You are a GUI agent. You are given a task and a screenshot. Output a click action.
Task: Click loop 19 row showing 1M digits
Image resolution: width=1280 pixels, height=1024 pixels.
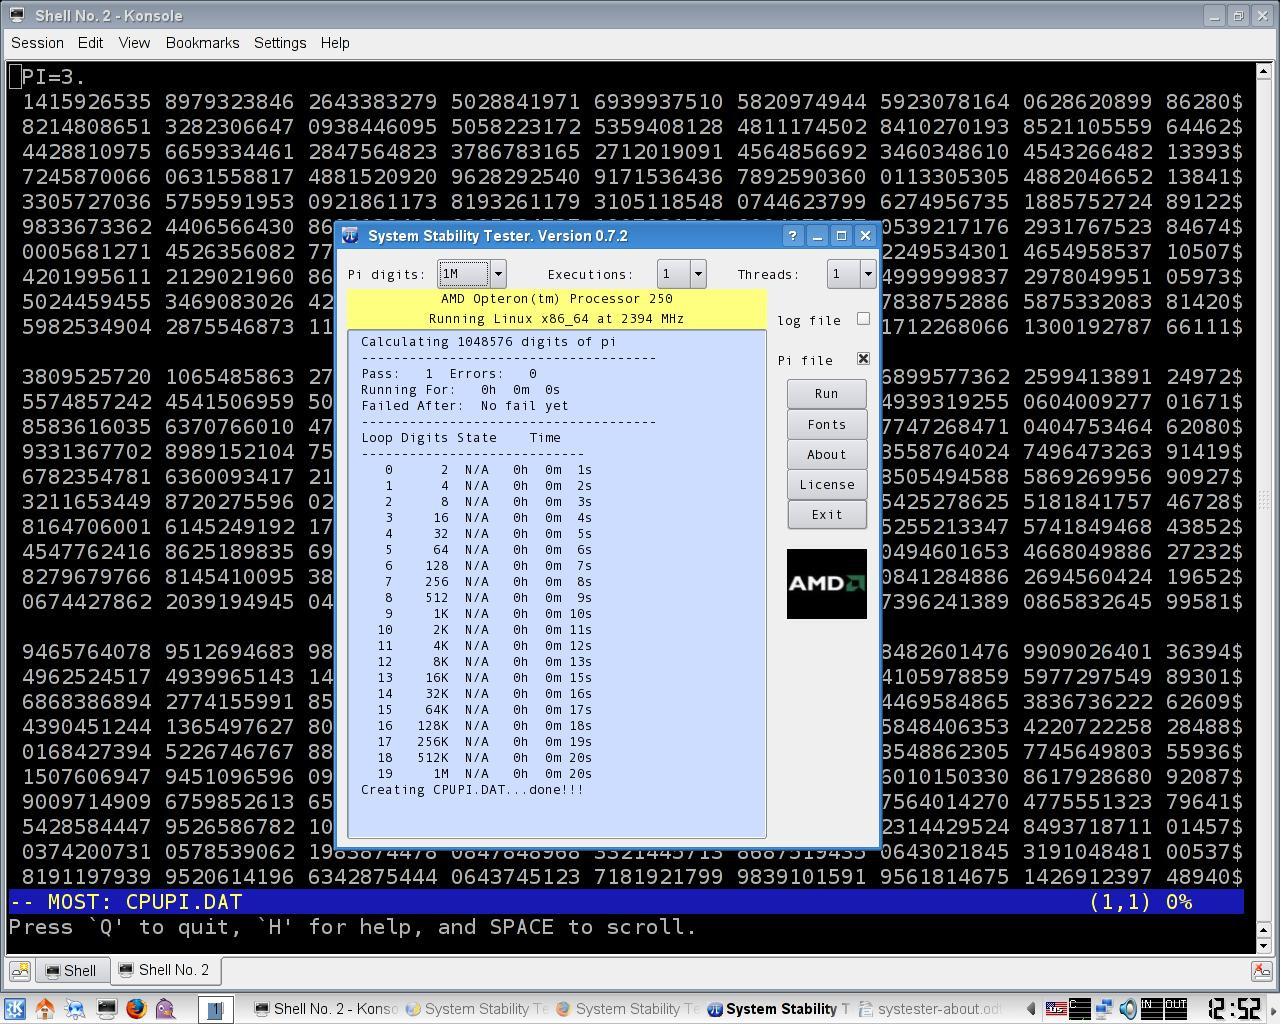pyautogui.click(x=486, y=774)
